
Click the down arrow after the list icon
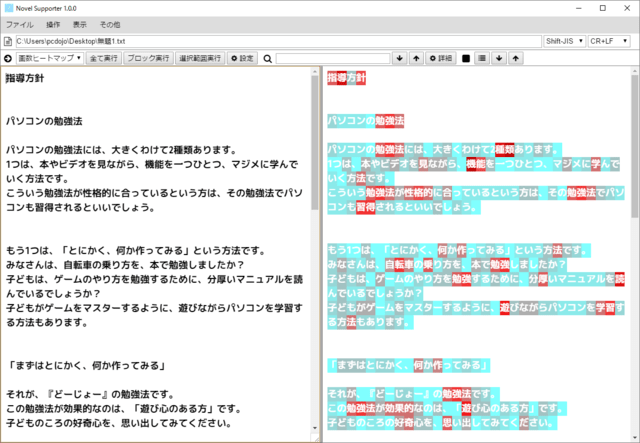click(500, 59)
